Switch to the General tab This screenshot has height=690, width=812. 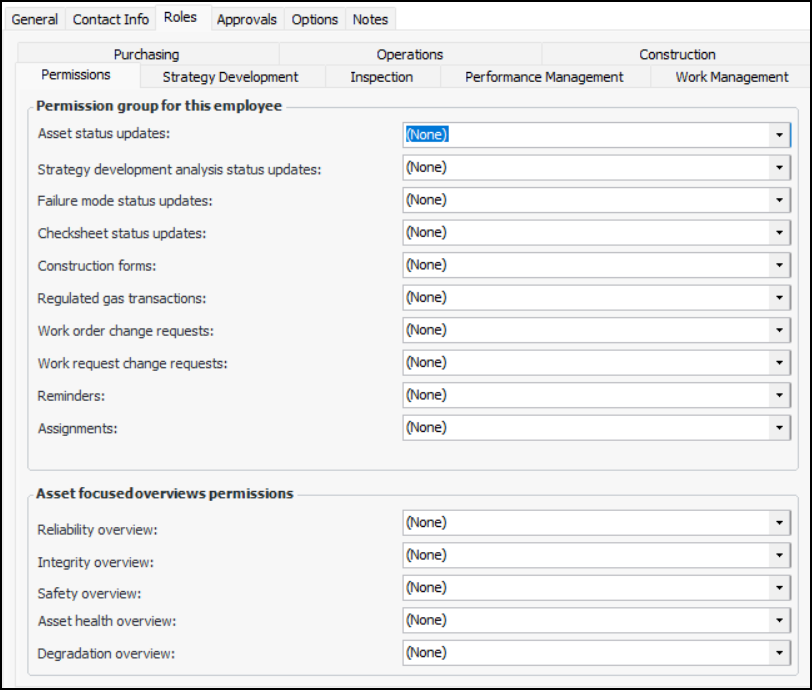pos(35,19)
